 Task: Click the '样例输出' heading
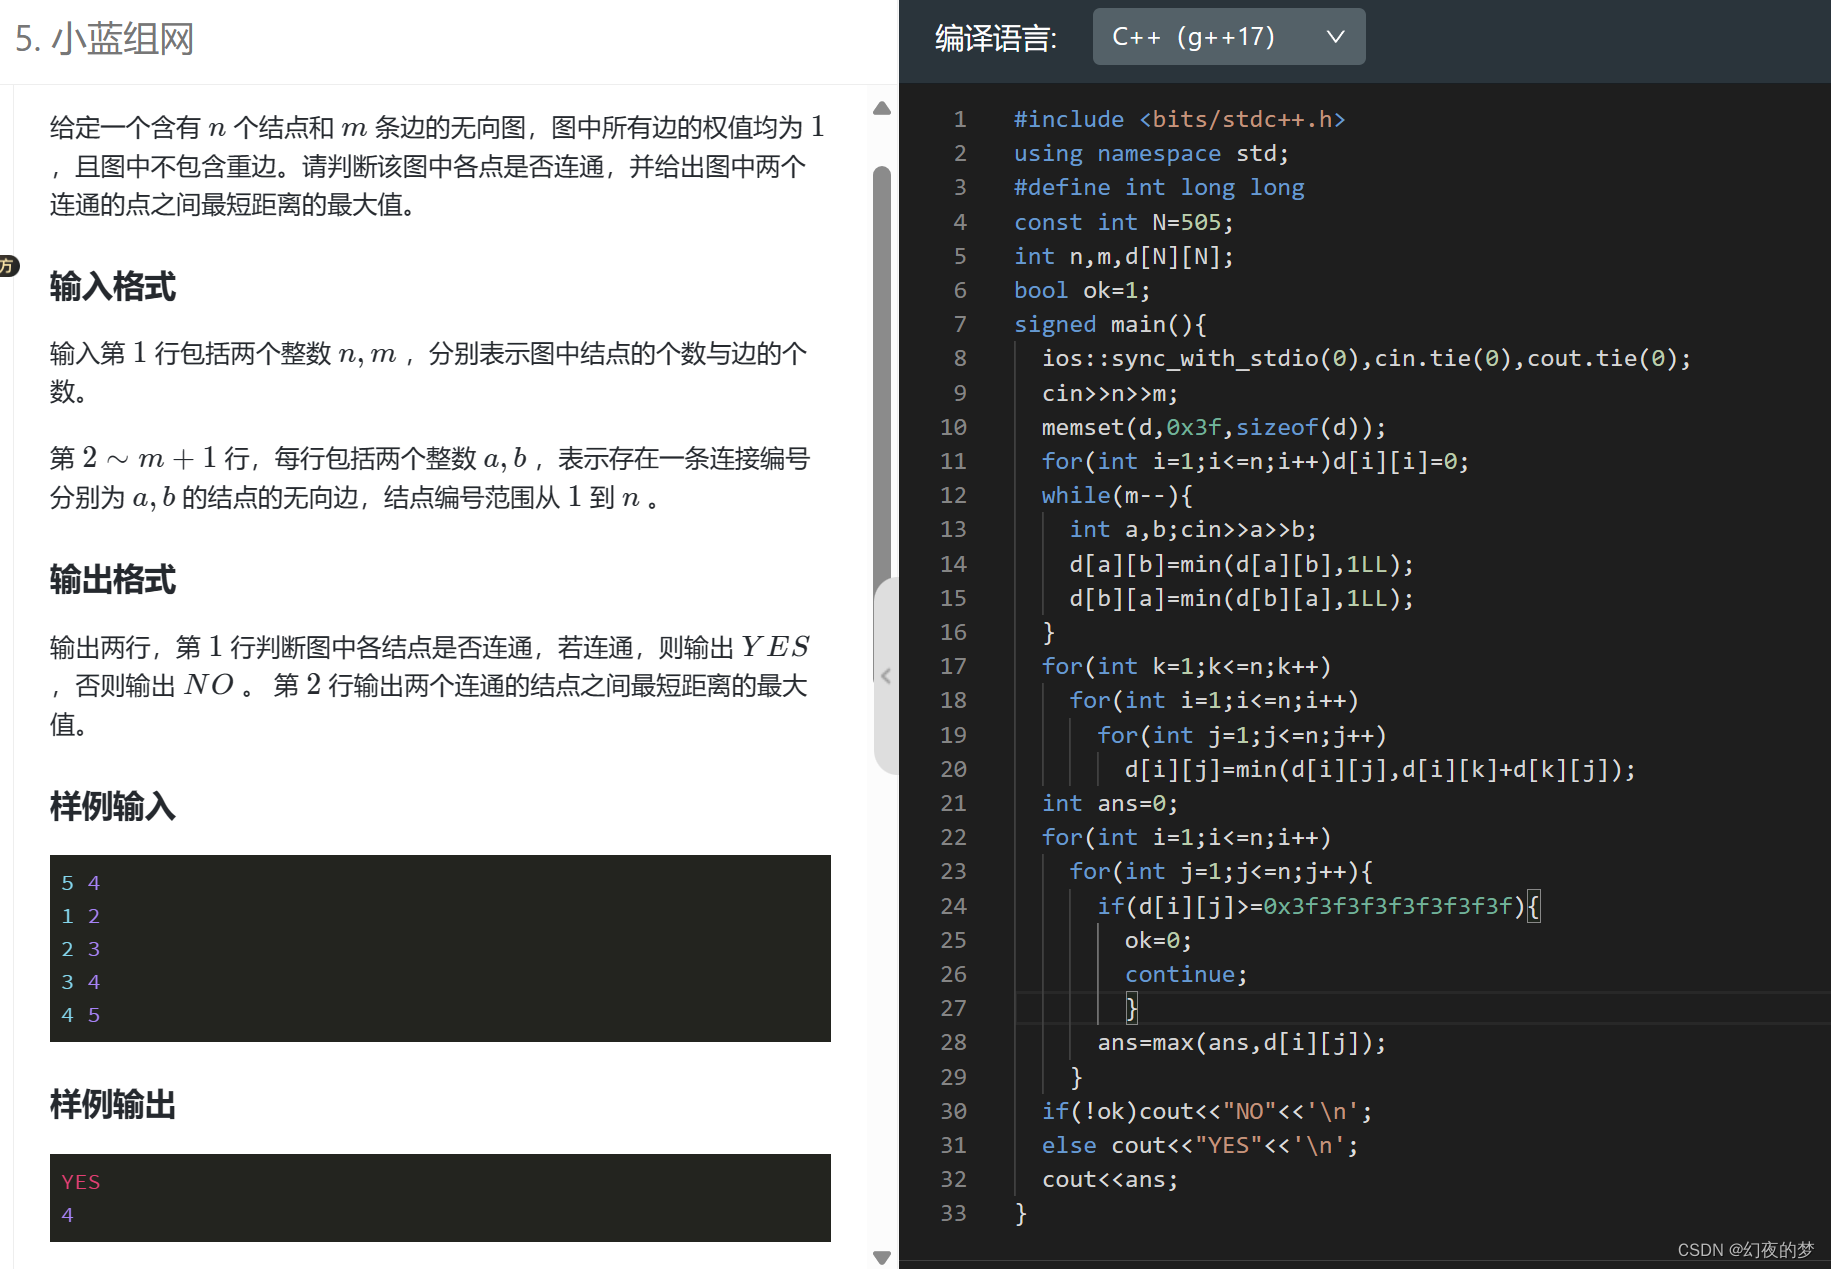pyautogui.click(x=113, y=1105)
